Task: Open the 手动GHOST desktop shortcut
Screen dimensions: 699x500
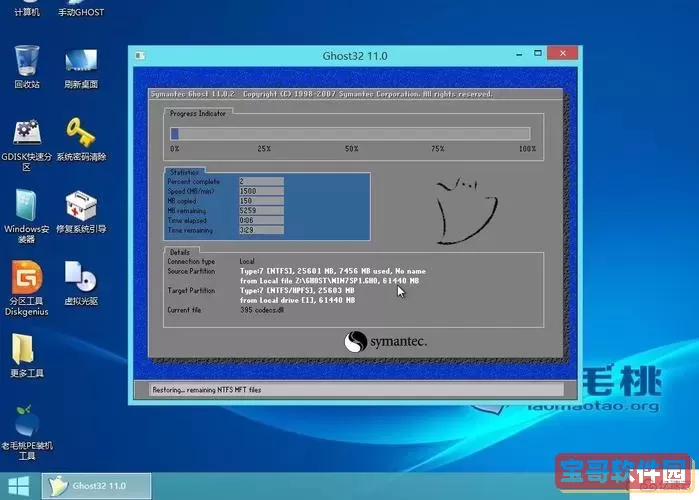Action: point(81,9)
